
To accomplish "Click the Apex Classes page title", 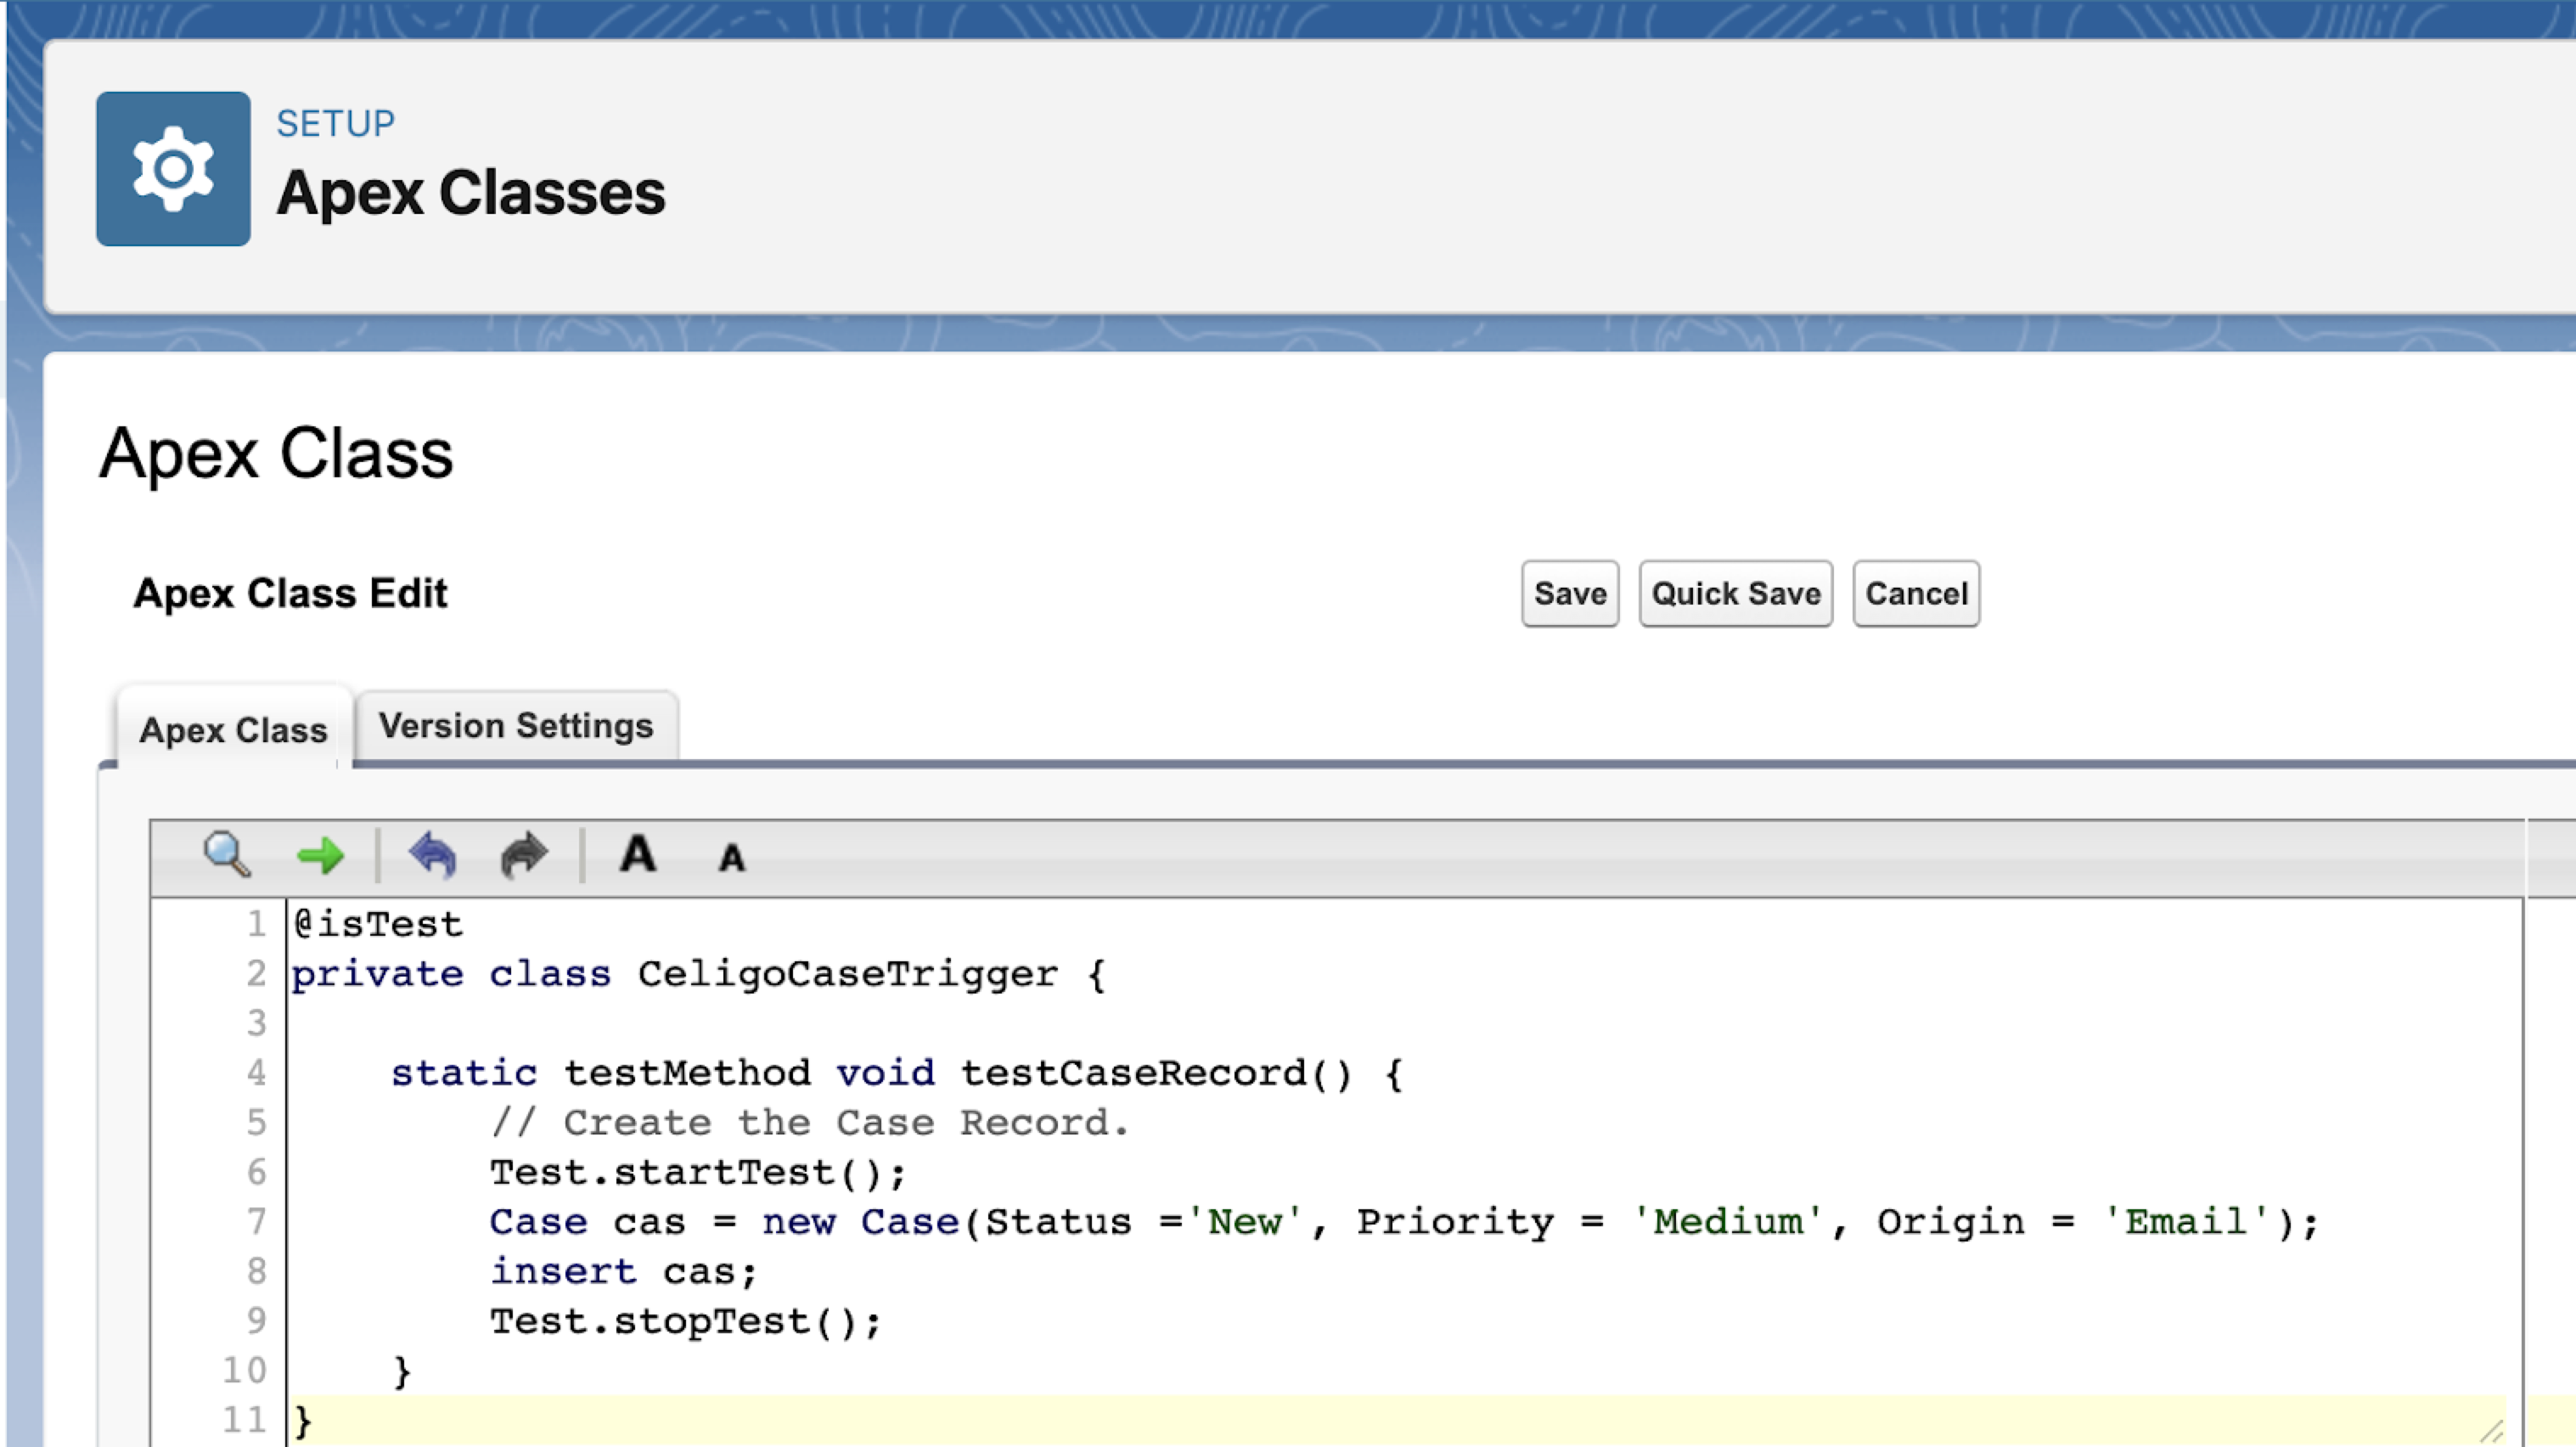I will (470, 193).
